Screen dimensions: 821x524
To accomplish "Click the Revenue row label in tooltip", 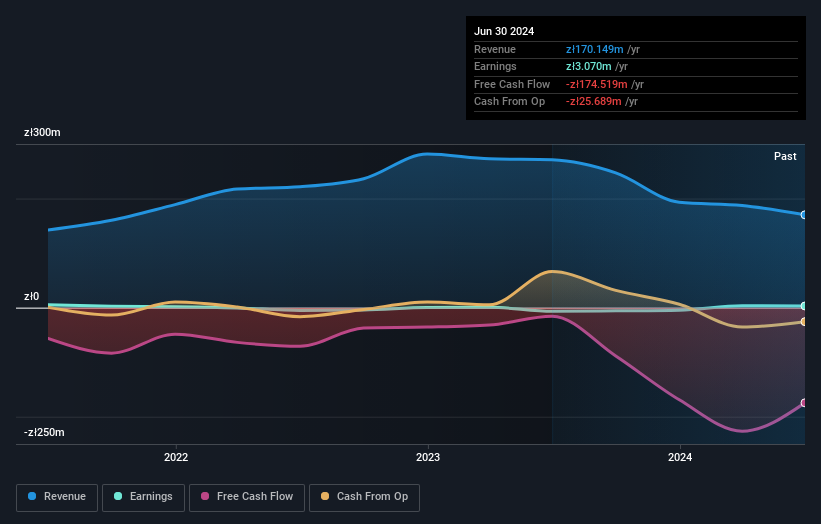I will pos(495,49).
